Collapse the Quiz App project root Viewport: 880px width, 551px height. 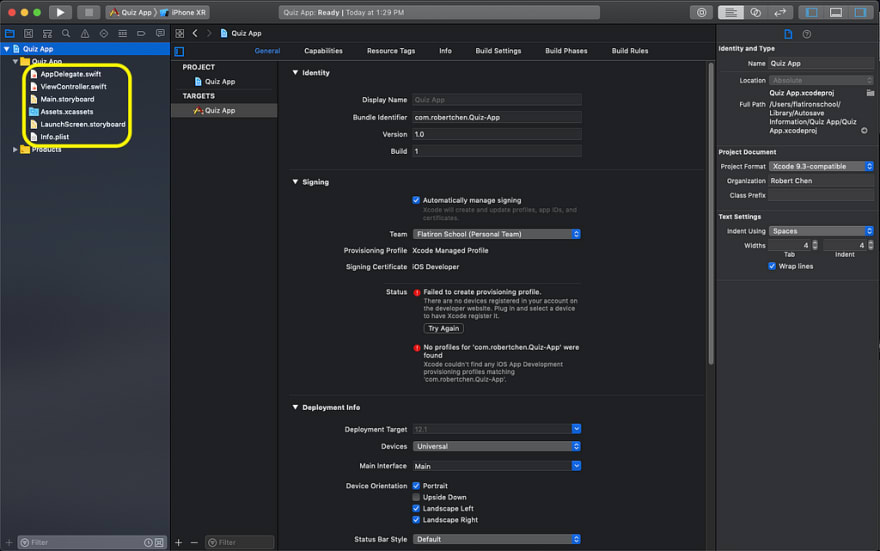(x=7, y=49)
